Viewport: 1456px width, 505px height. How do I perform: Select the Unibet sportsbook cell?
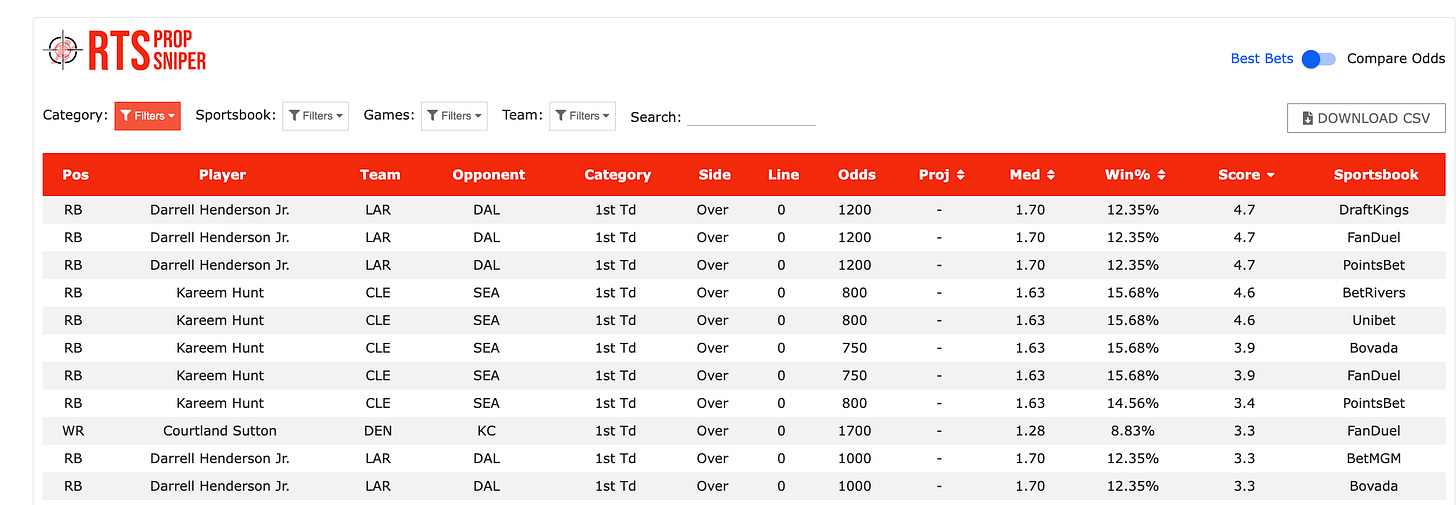1374,320
